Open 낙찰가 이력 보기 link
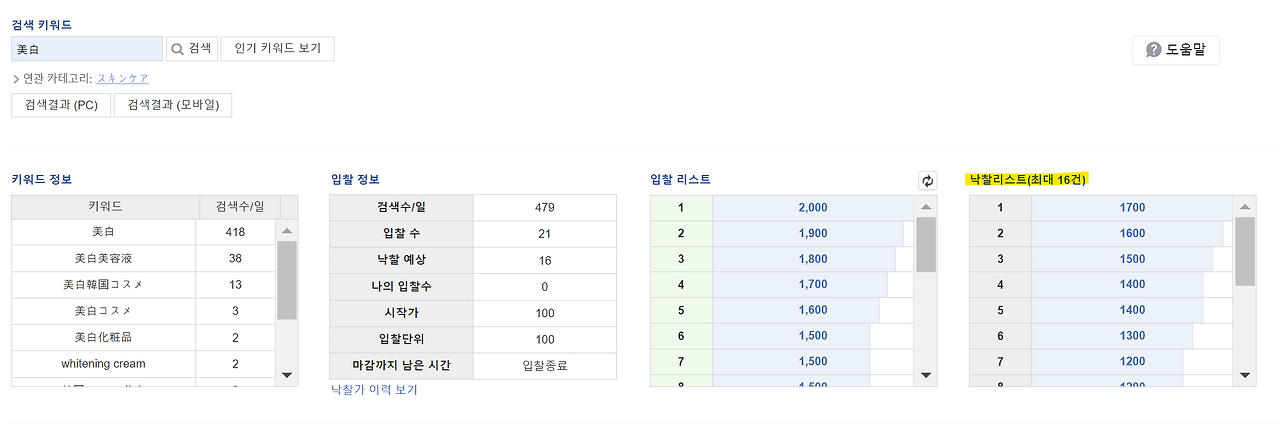1280x423 pixels. pos(374,390)
